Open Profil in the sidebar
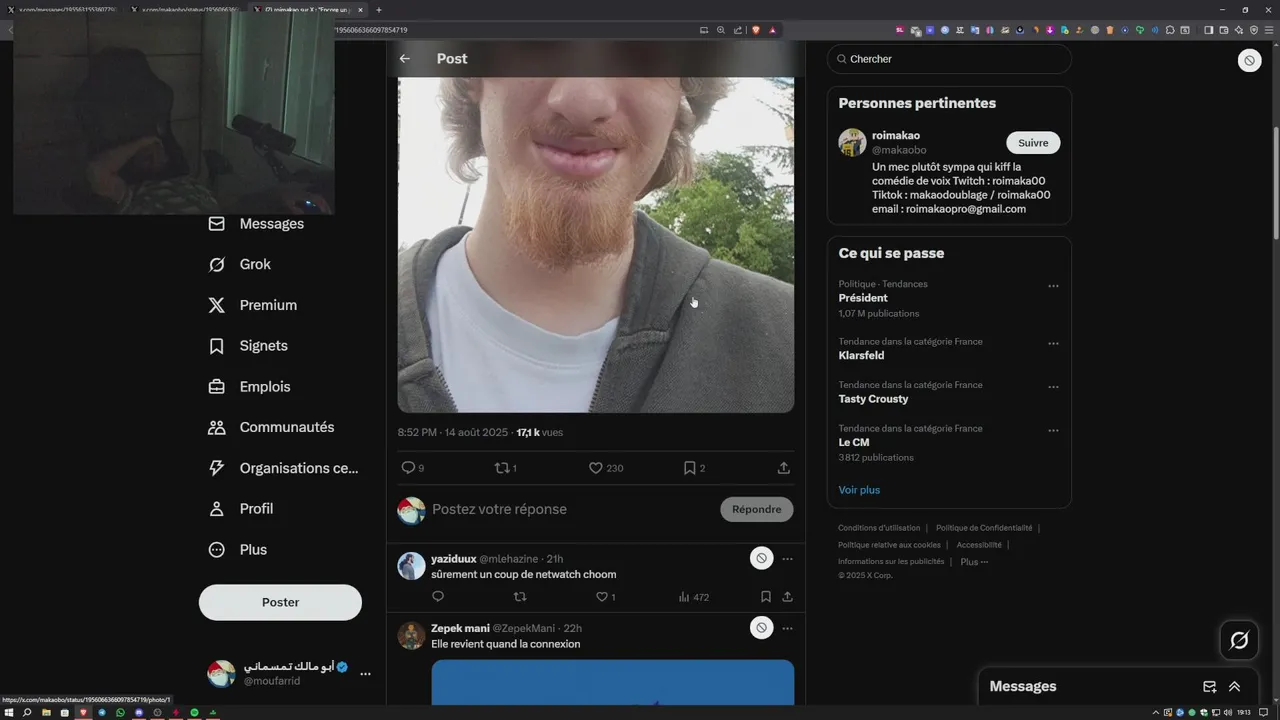Image resolution: width=1280 pixels, height=720 pixels. point(240,509)
